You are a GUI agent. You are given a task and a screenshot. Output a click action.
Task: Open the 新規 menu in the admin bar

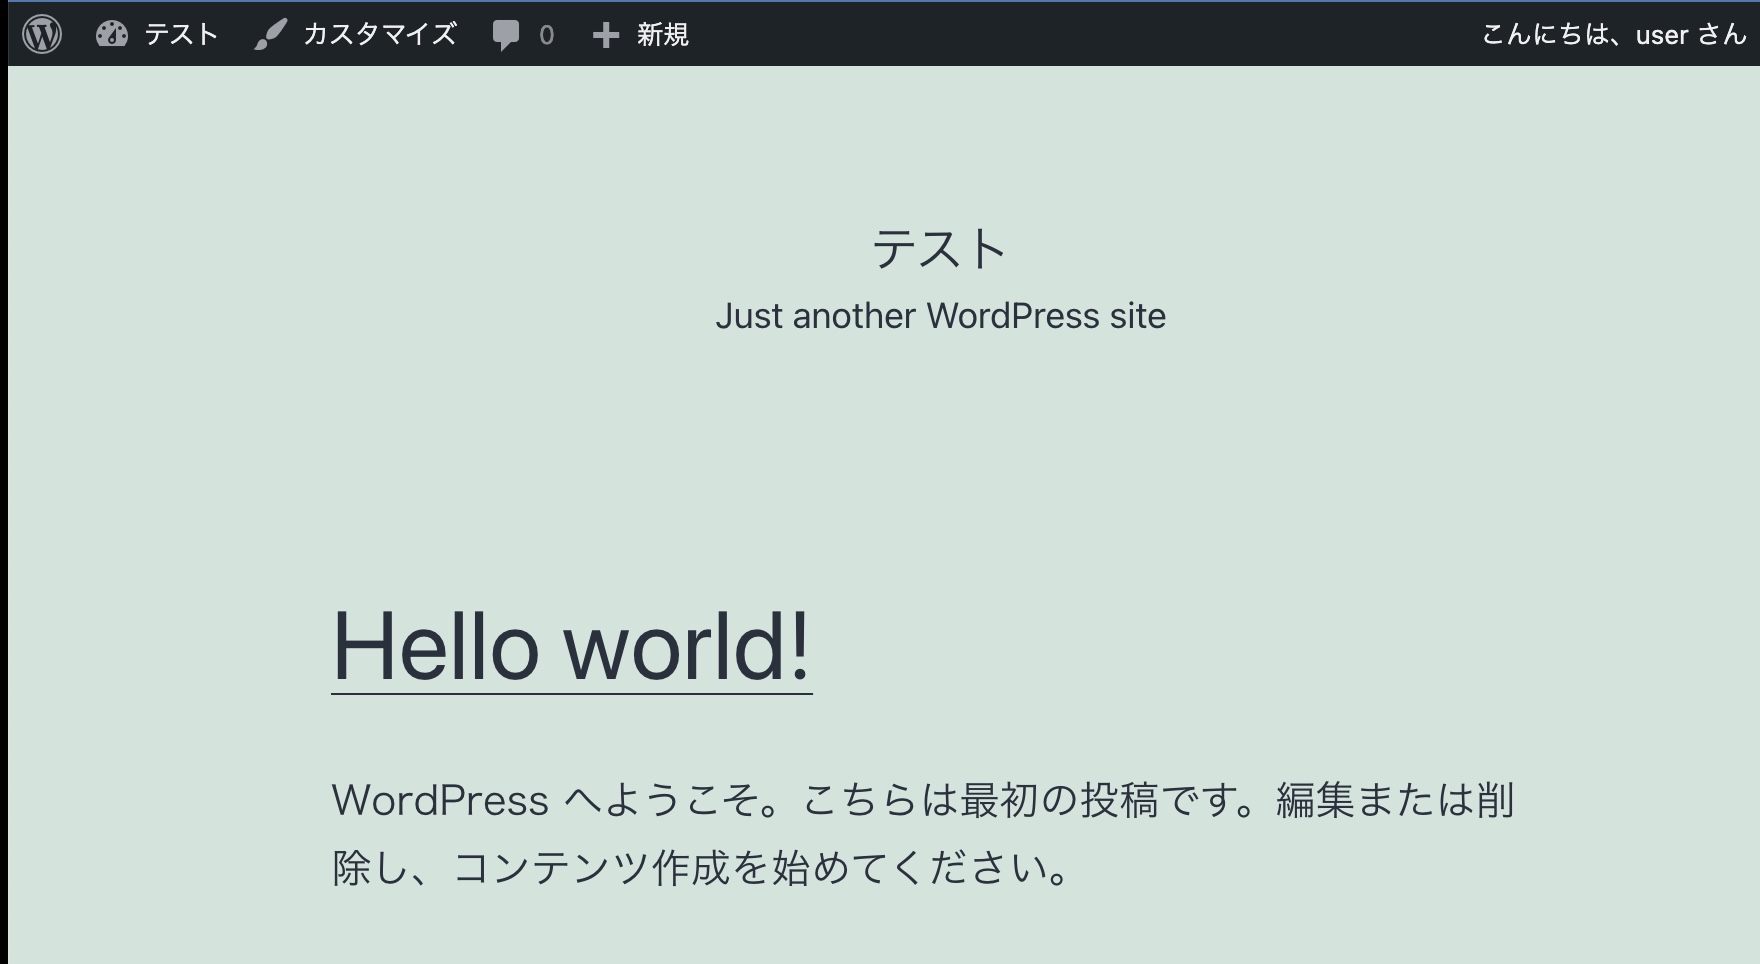coord(659,34)
